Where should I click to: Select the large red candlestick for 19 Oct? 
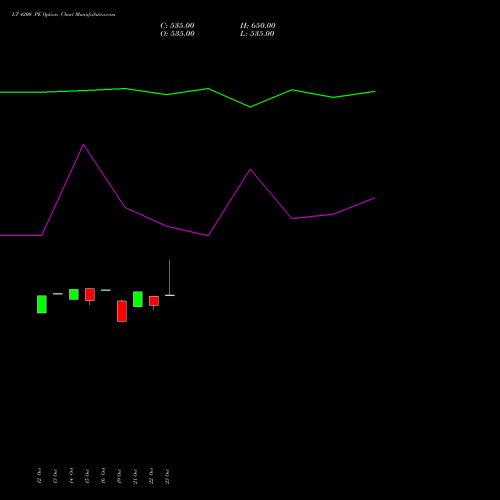pyautogui.click(x=122, y=311)
